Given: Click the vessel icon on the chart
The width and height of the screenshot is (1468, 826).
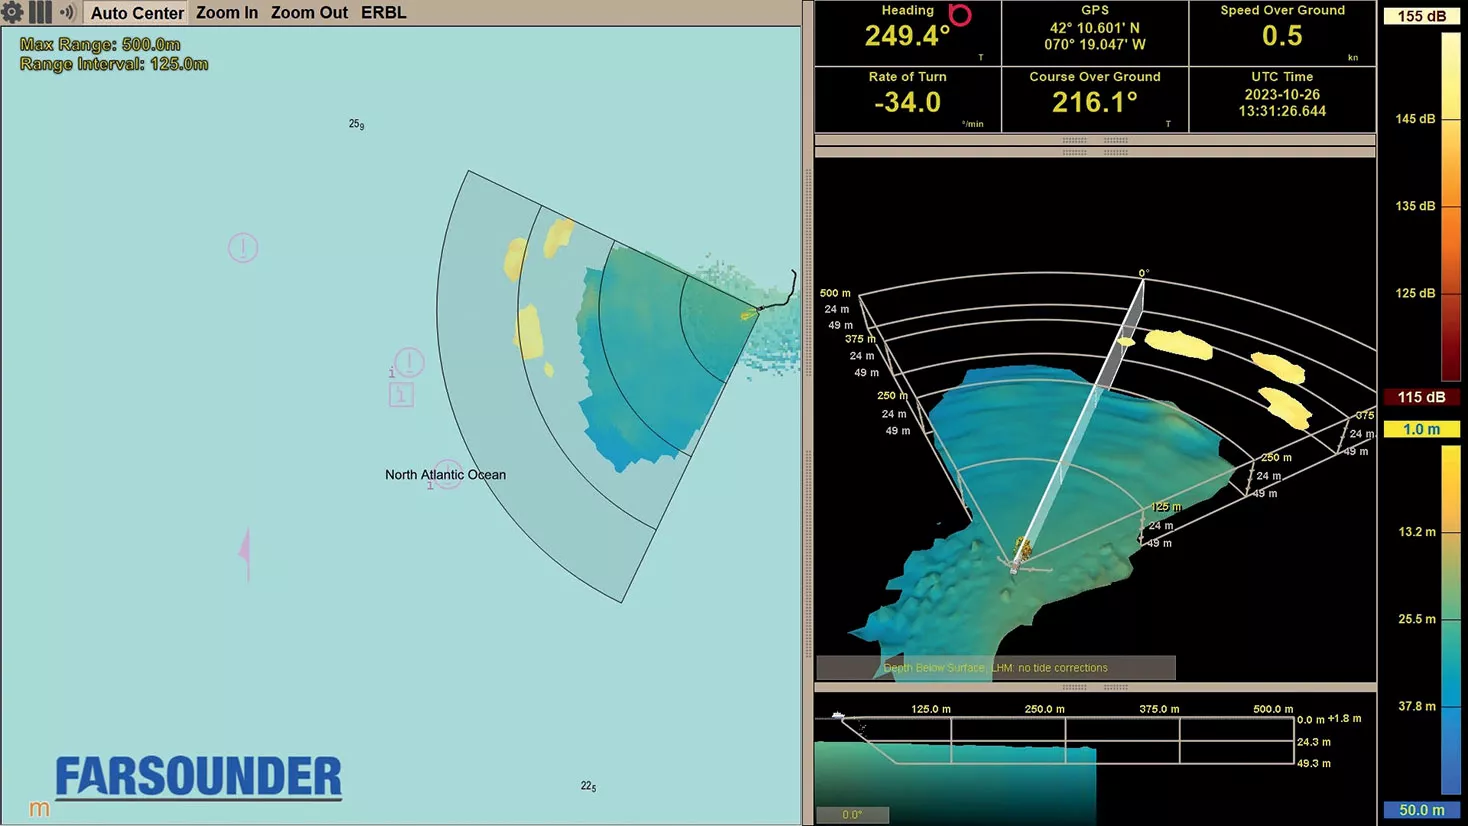Looking at the screenshot, I should click(749, 315).
